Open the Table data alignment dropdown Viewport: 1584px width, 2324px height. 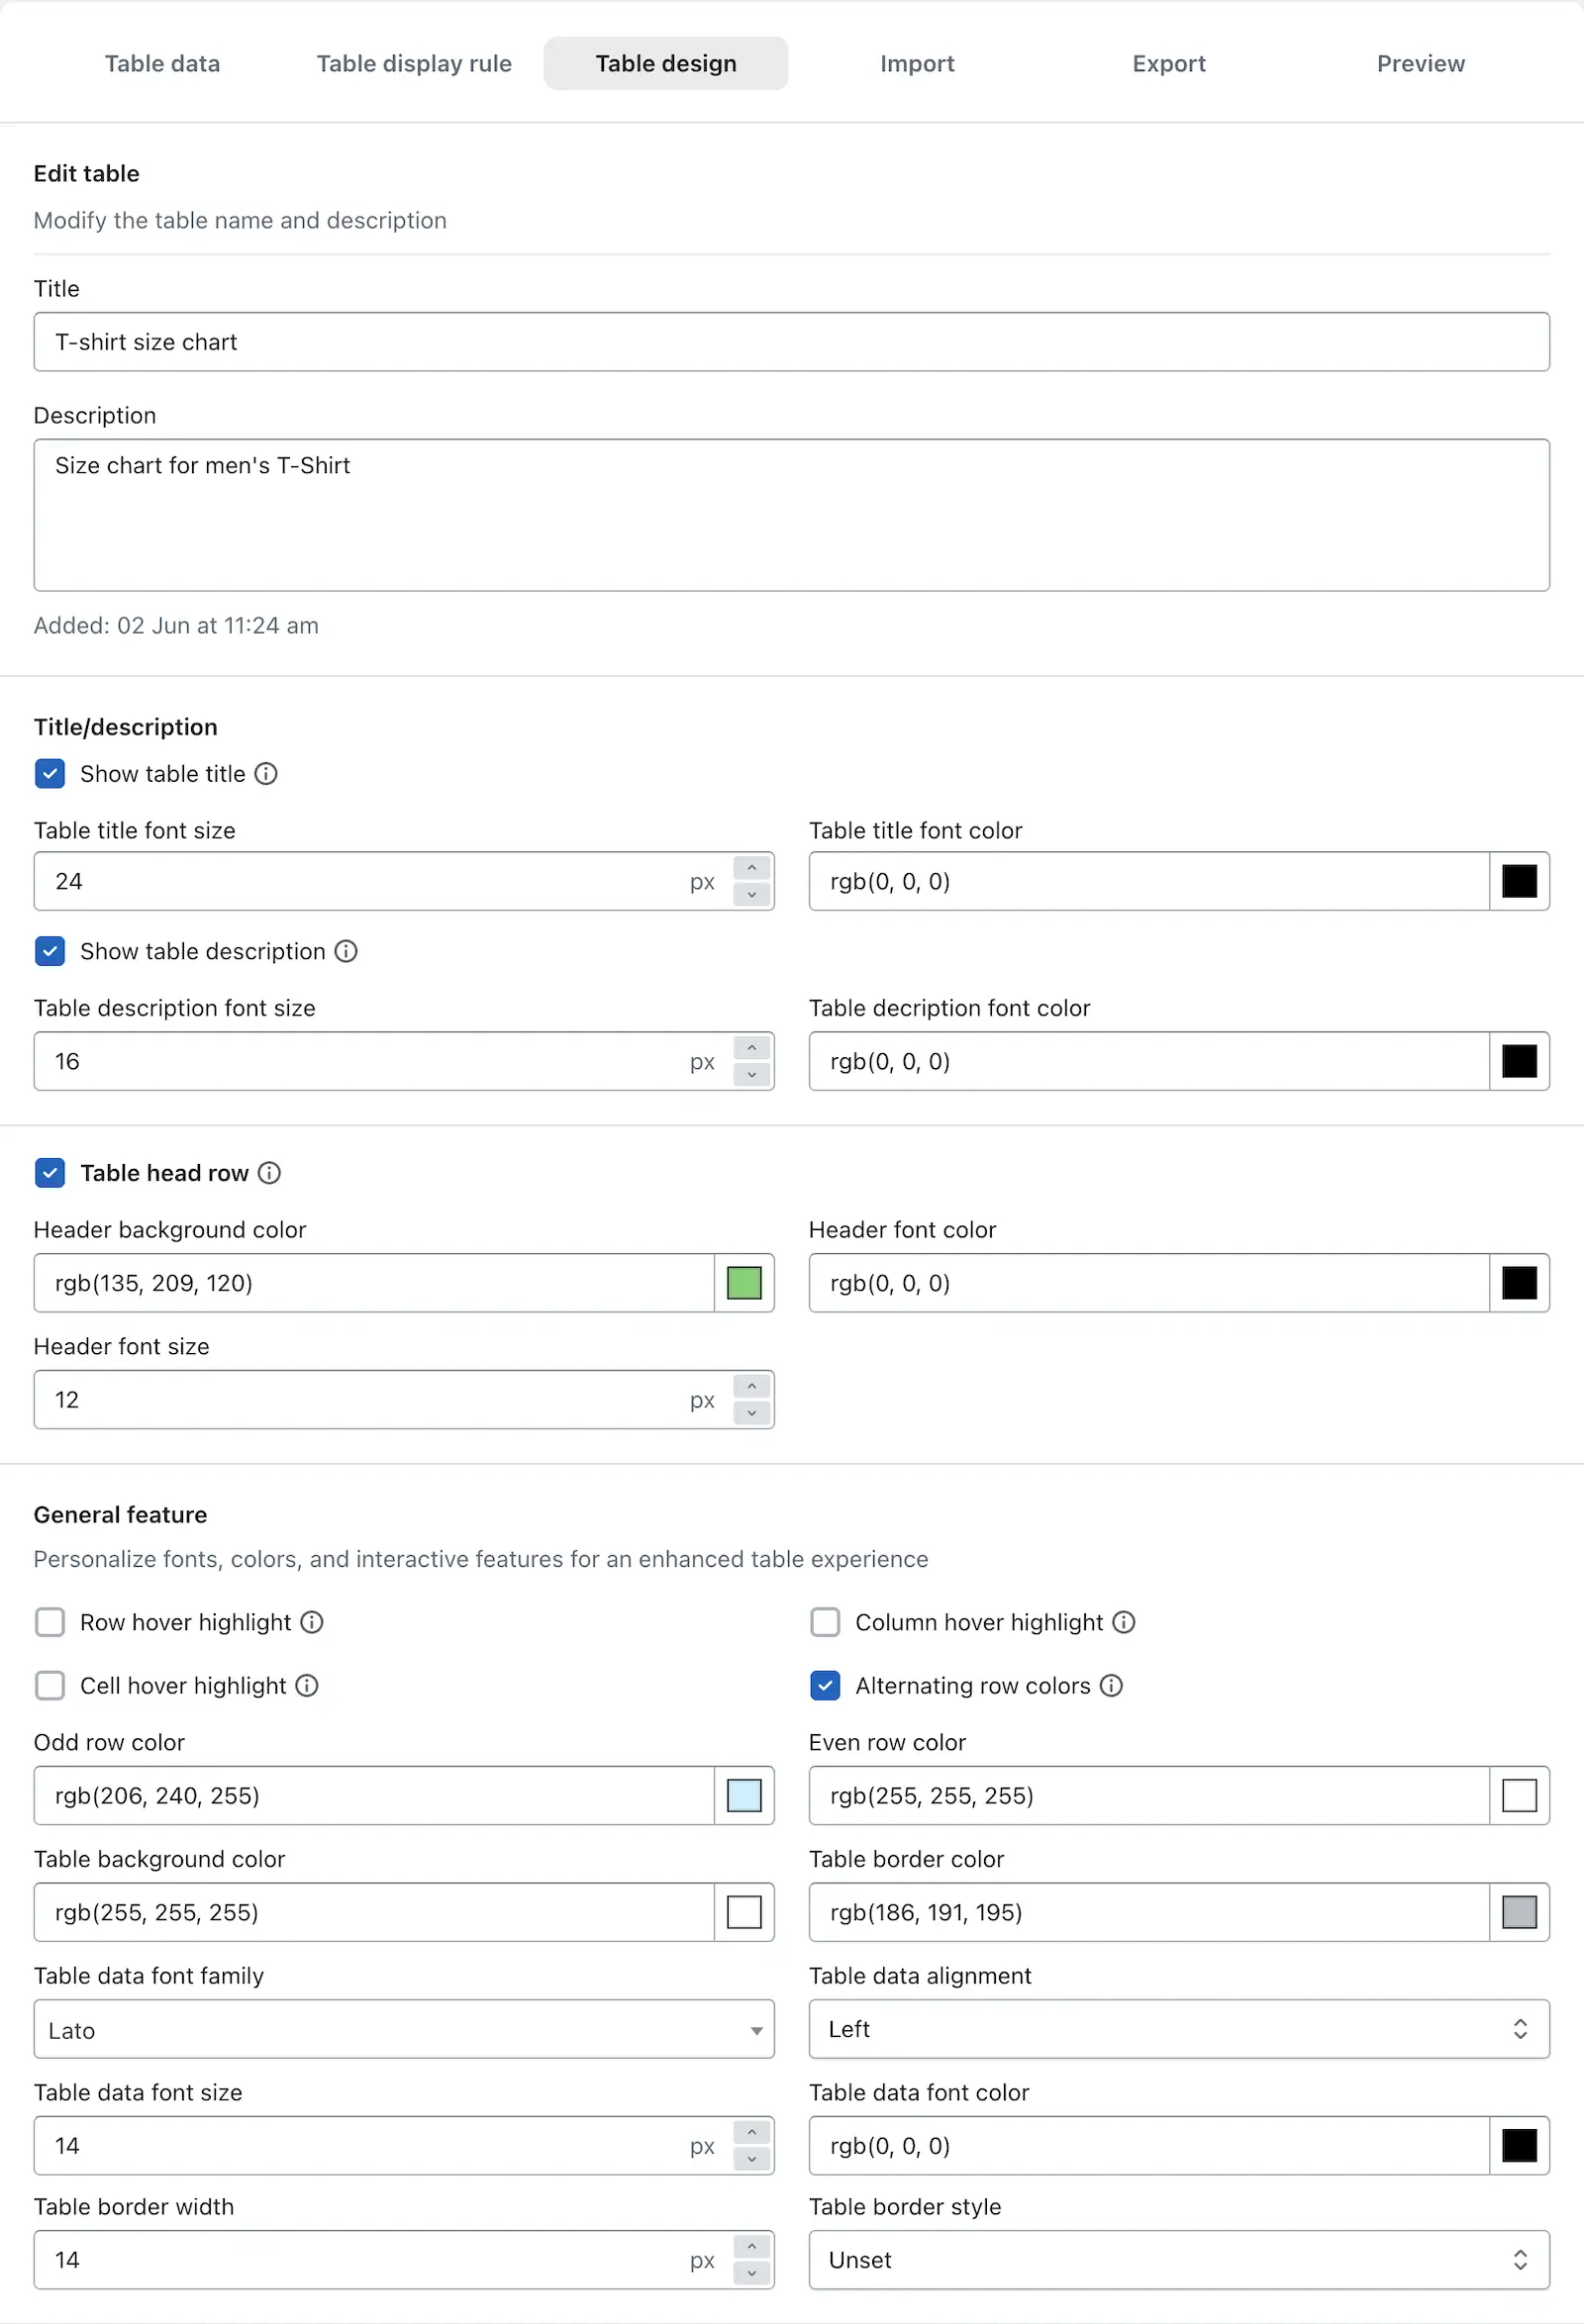(x=1179, y=2029)
